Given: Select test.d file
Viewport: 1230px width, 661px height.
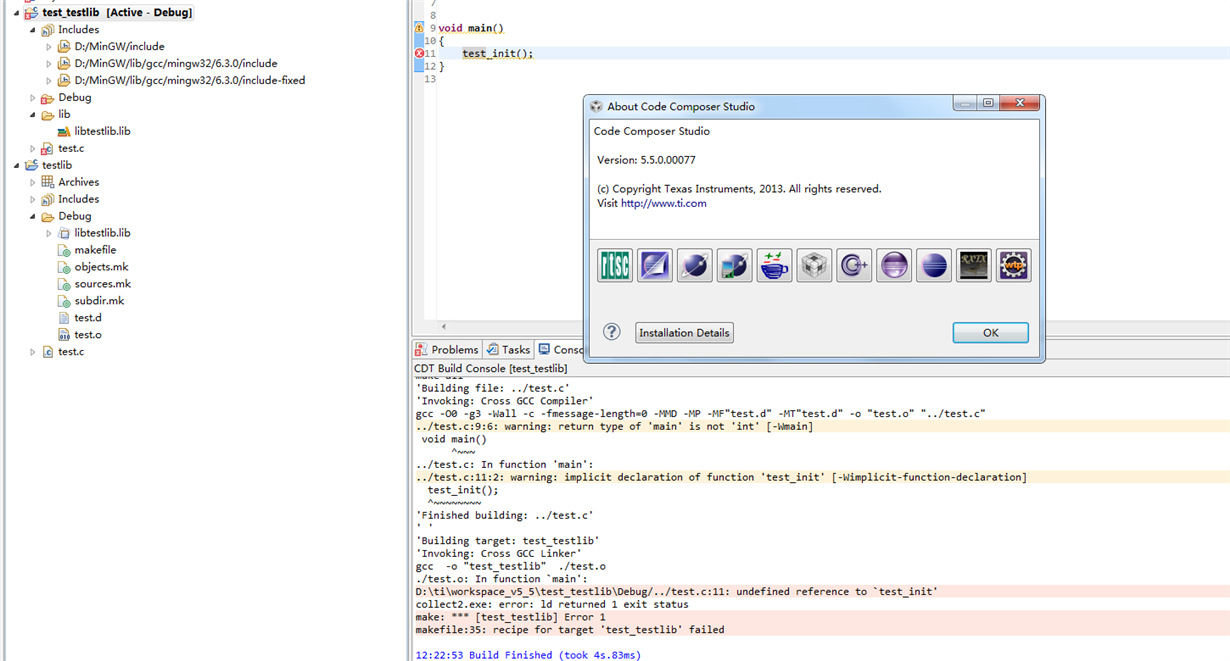Looking at the screenshot, I should click(80, 318).
